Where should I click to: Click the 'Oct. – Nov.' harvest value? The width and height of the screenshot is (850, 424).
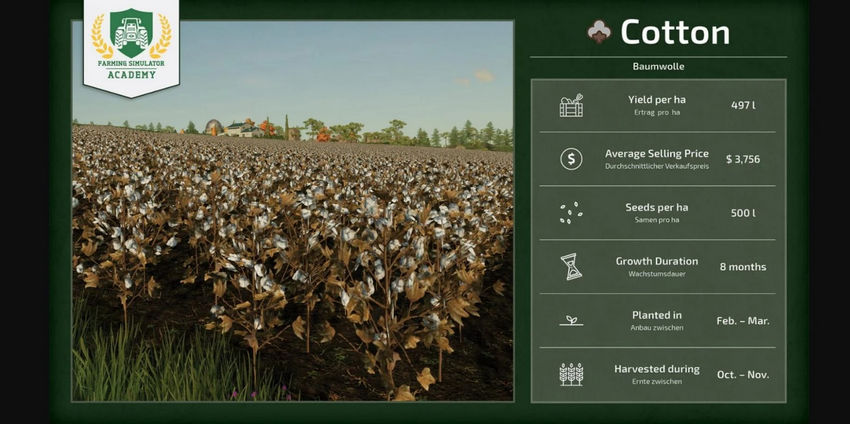(743, 375)
